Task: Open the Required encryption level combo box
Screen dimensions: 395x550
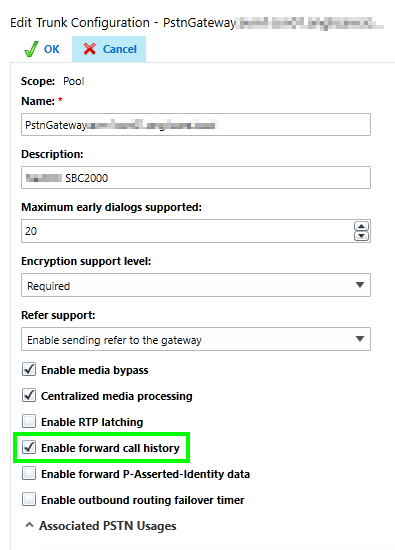Action: tap(196, 285)
